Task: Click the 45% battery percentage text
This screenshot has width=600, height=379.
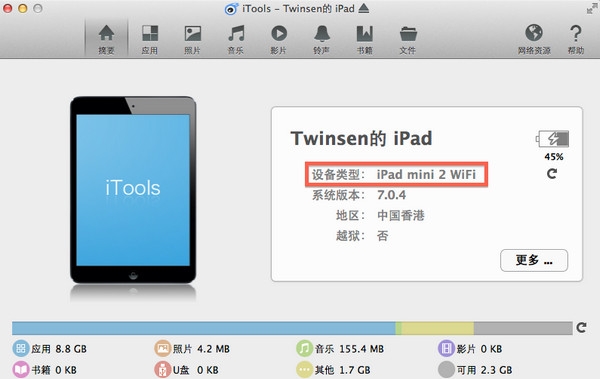Action: pos(554,157)
